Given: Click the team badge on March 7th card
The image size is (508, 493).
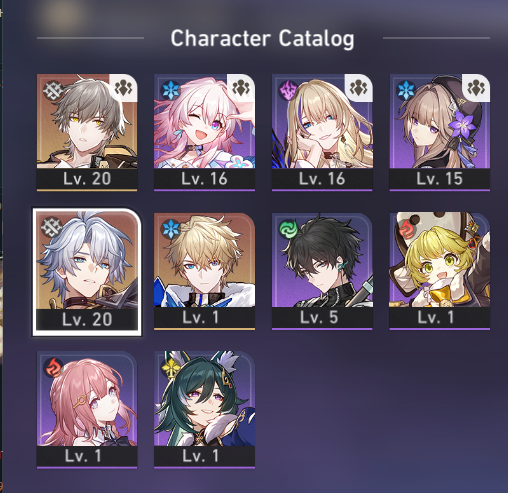Looking at the screenshot, I should [x=241, y=87].
